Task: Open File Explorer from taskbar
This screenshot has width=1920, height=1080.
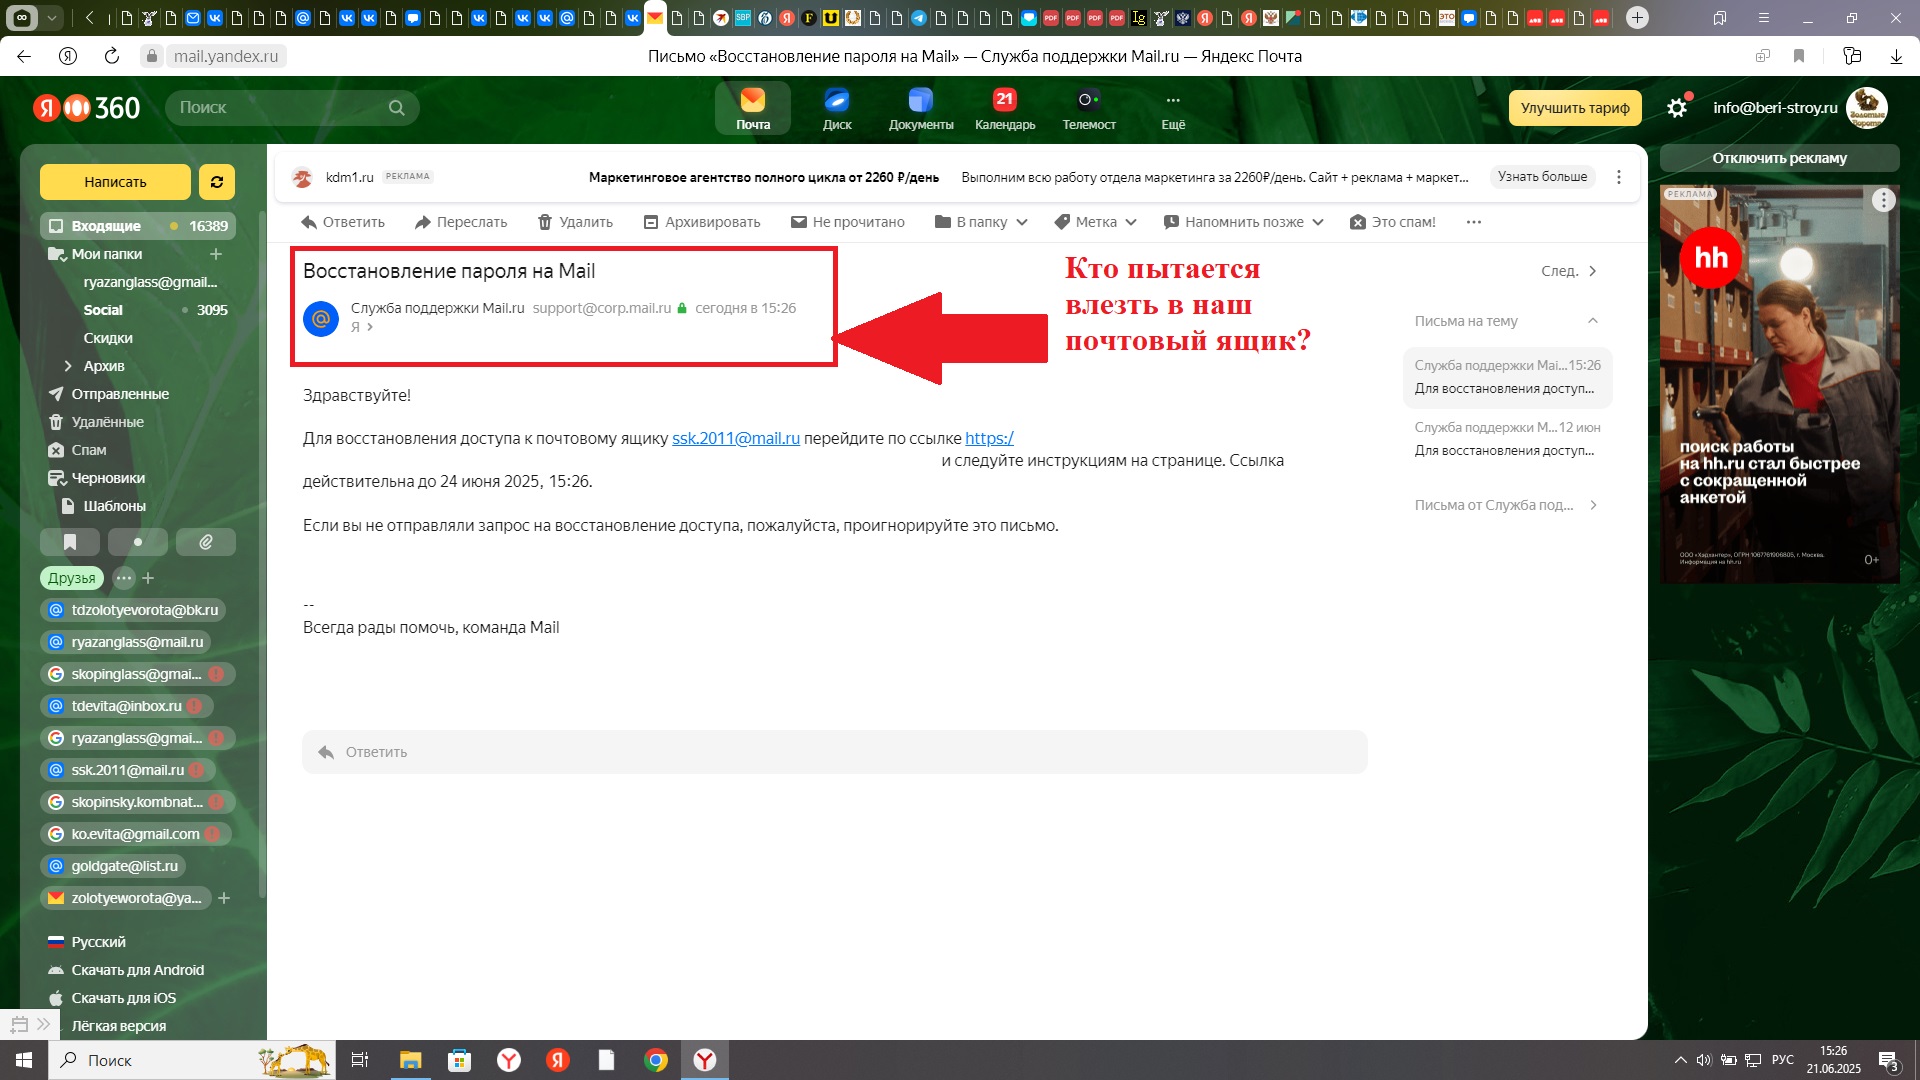Action: coord(411,1060)
